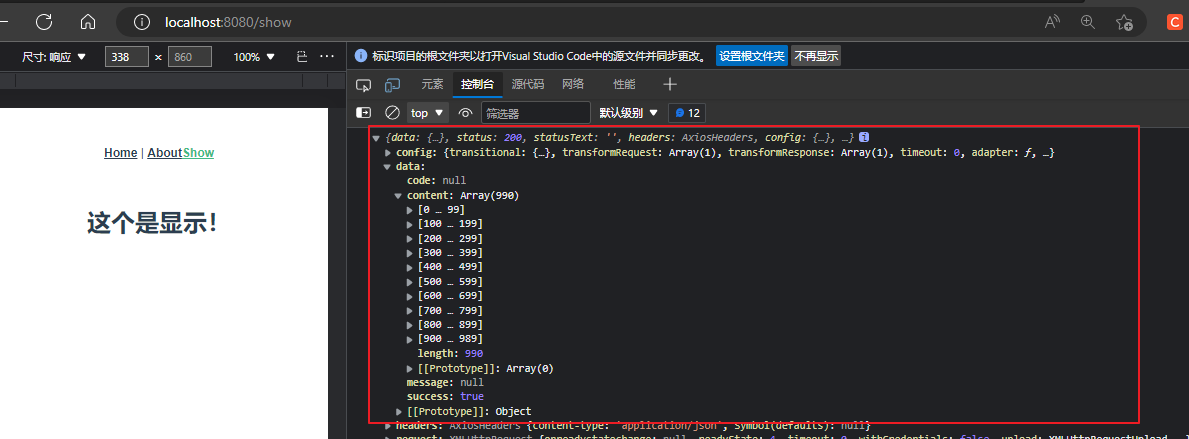1189x439 pixels.
Task: Open the About link
Action: pyautogui.click(x=165, y=153)
